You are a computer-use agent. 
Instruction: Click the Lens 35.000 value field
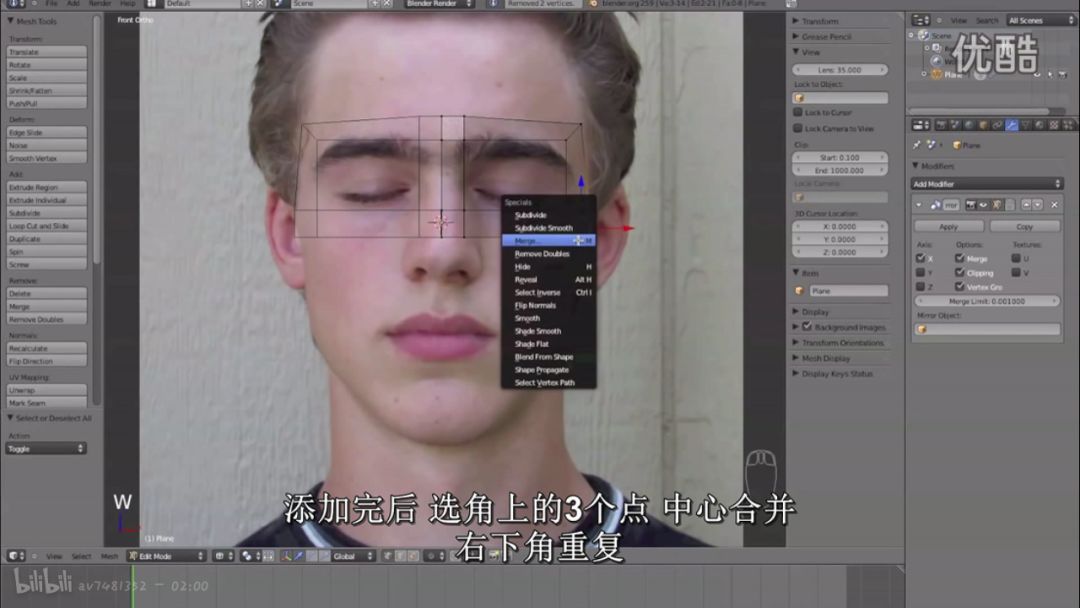pyautogui.click(x=840, y=70)
